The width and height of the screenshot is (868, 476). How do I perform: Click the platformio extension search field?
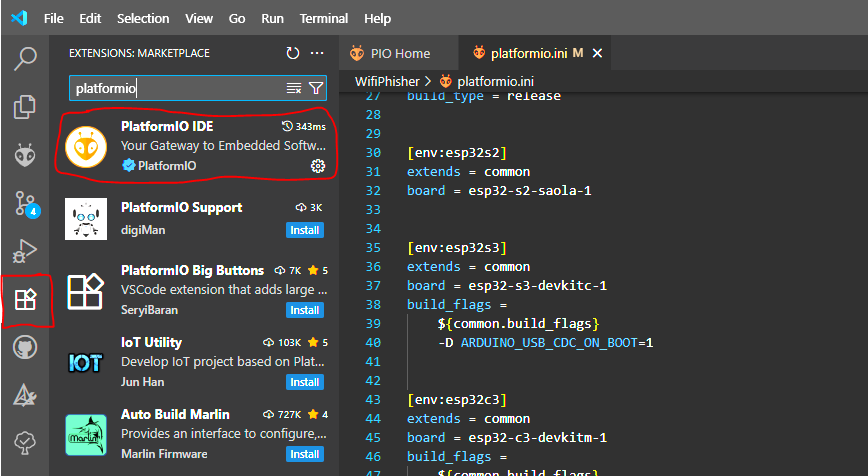point(177,88)
